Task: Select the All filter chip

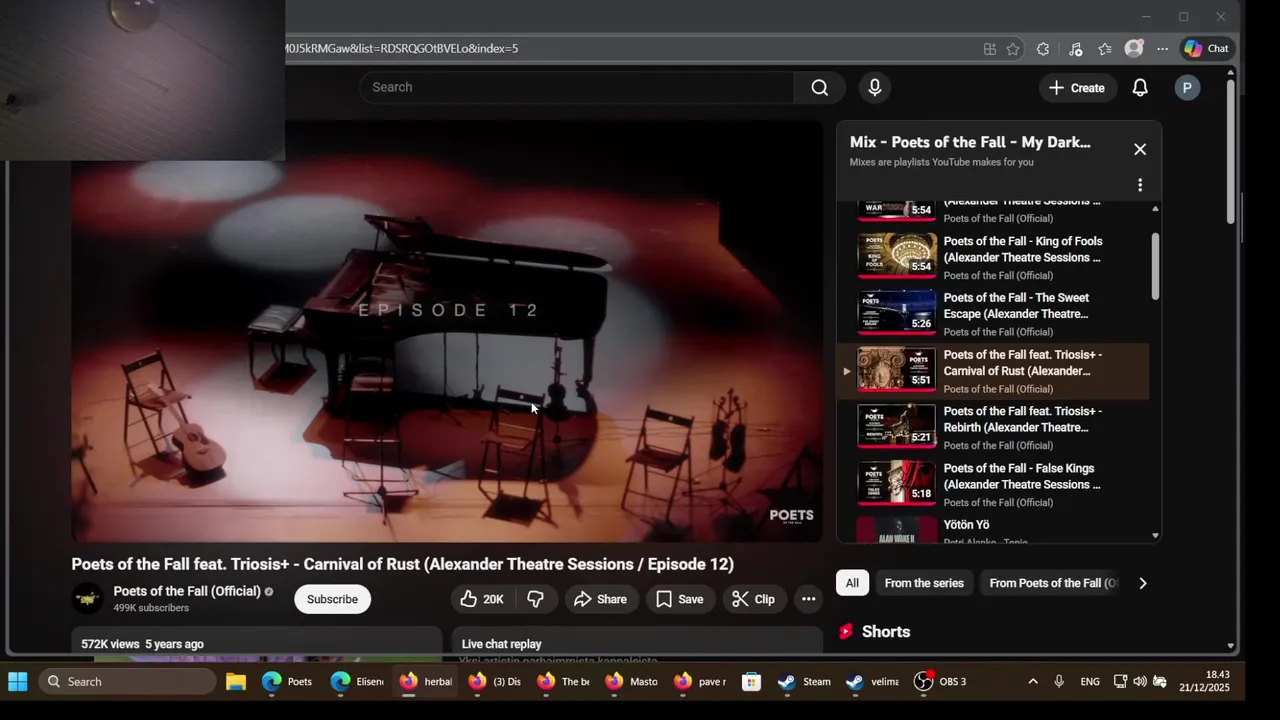Action: point(852,583)
